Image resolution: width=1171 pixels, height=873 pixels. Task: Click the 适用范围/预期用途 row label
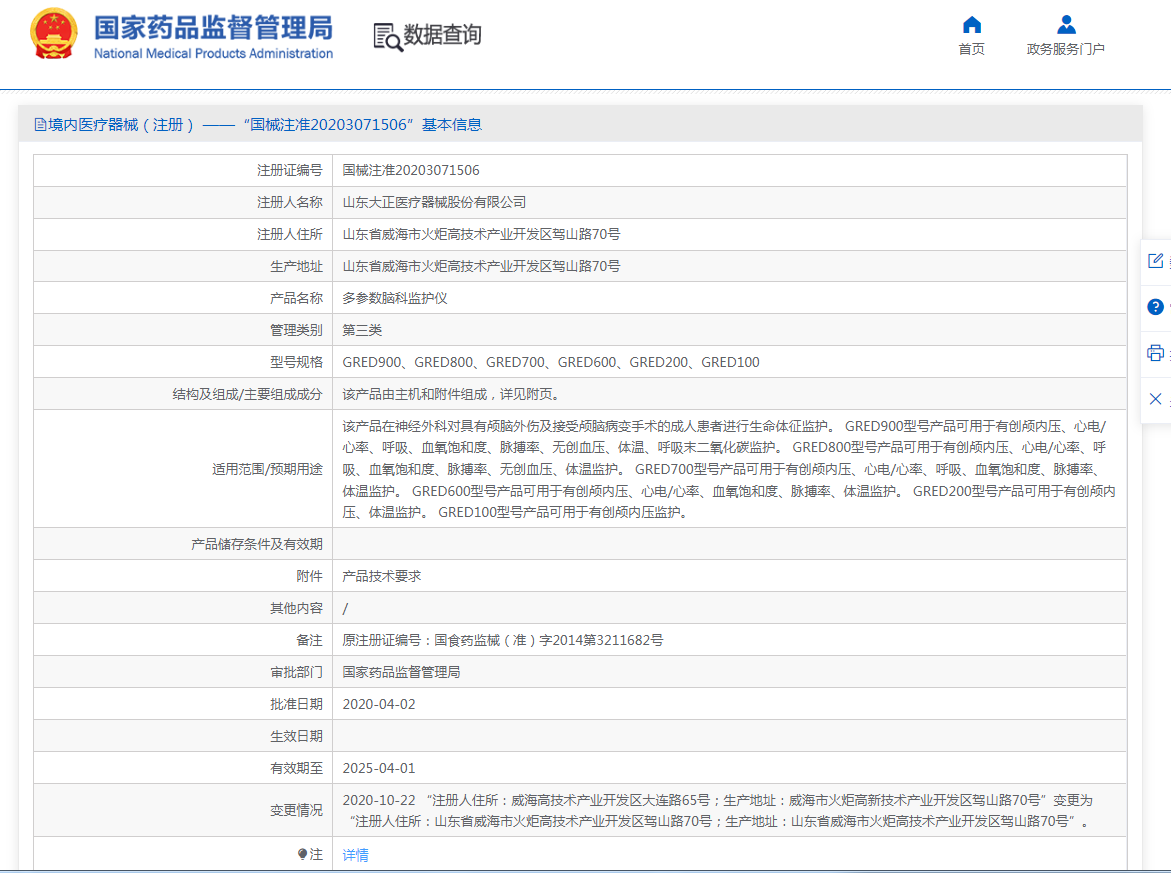pos(267,469)
